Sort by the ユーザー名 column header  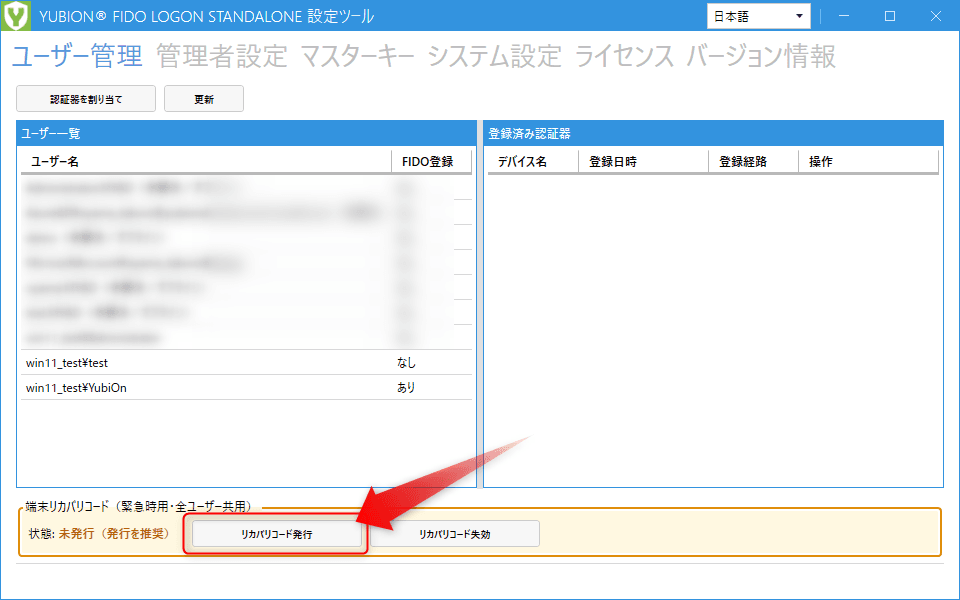[206, 162]
